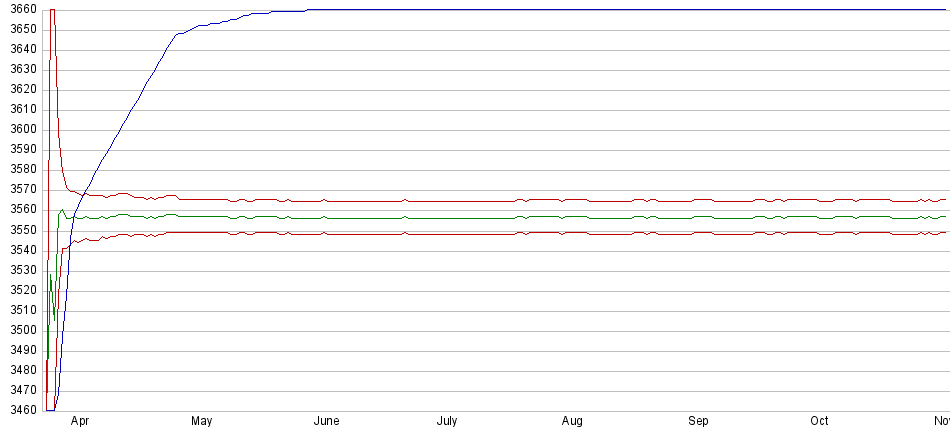
Task: Click the 3500 y-axis label
Action: coord(20,330)
